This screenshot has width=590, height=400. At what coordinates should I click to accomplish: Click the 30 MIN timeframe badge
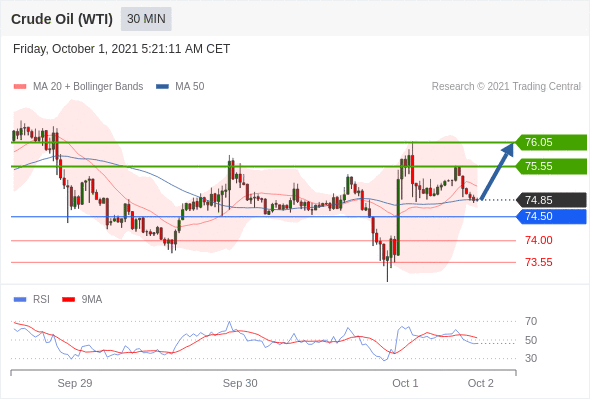[x=146, y=19]
